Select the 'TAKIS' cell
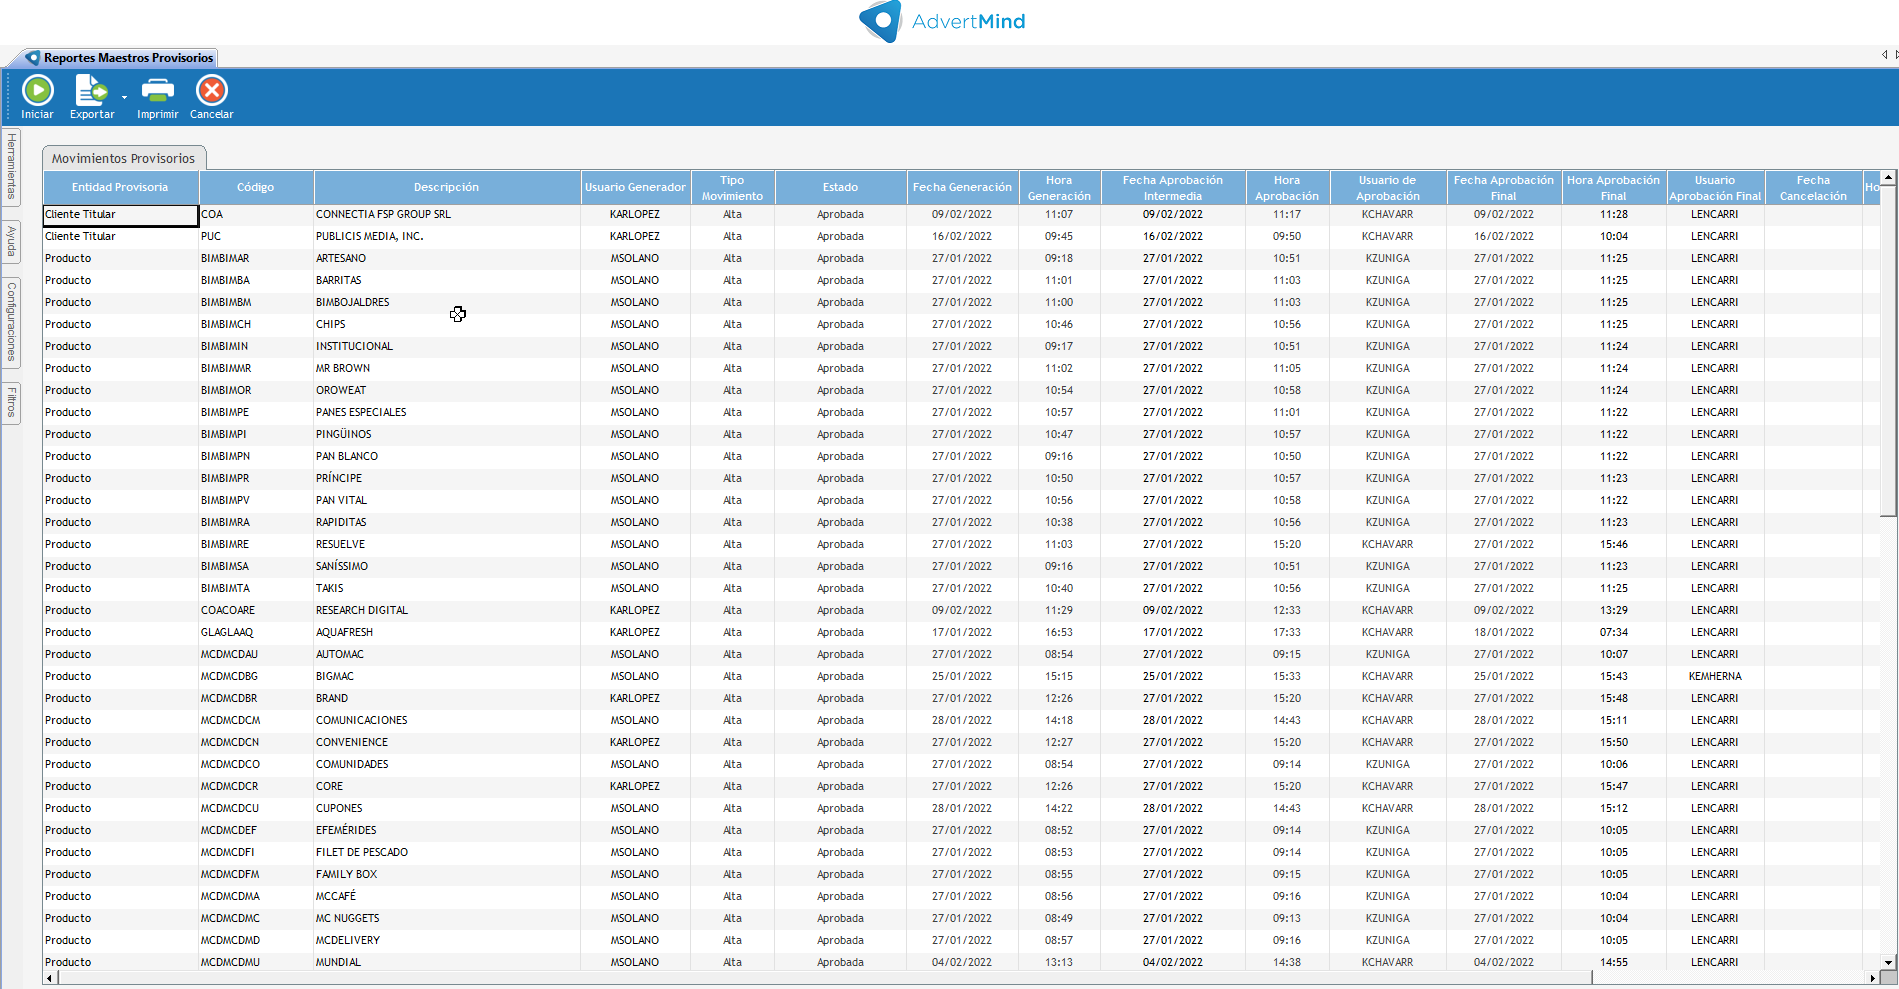This screenshot has width=1899, height=989. tap(447, 588)
